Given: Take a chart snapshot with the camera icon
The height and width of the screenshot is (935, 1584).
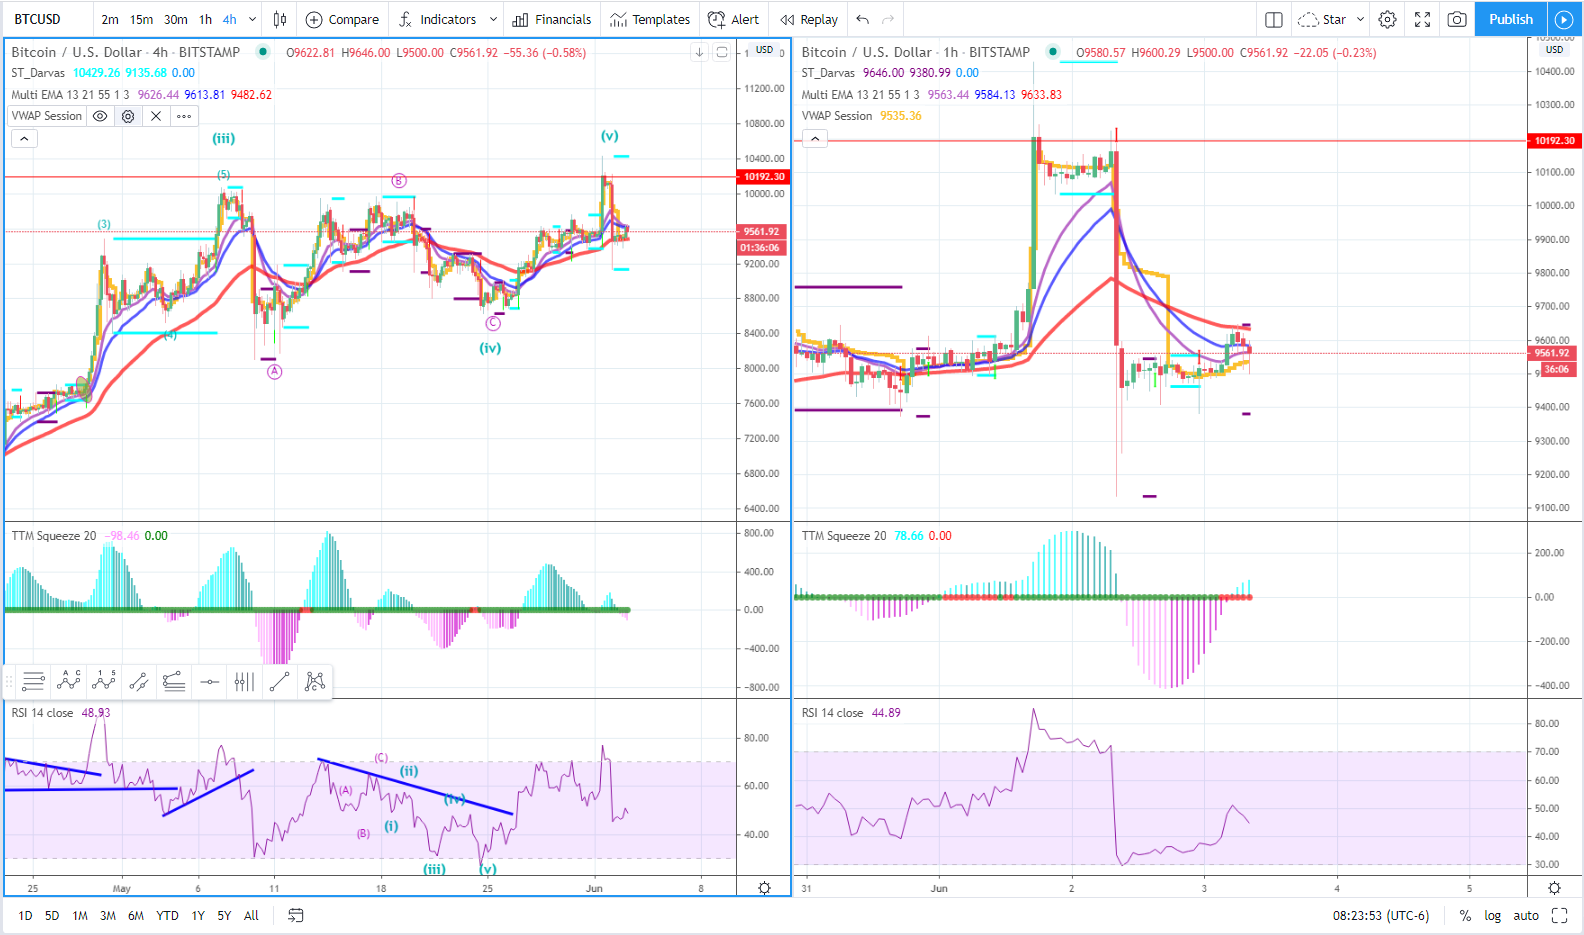Looking at the screenshot, I should [1457, 19].
